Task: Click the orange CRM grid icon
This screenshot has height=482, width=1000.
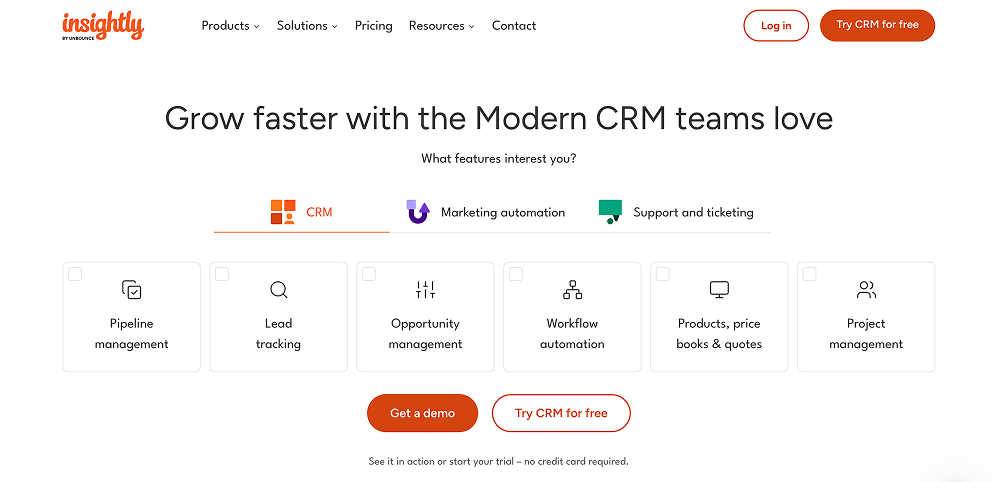Action: tap(283, 212)
